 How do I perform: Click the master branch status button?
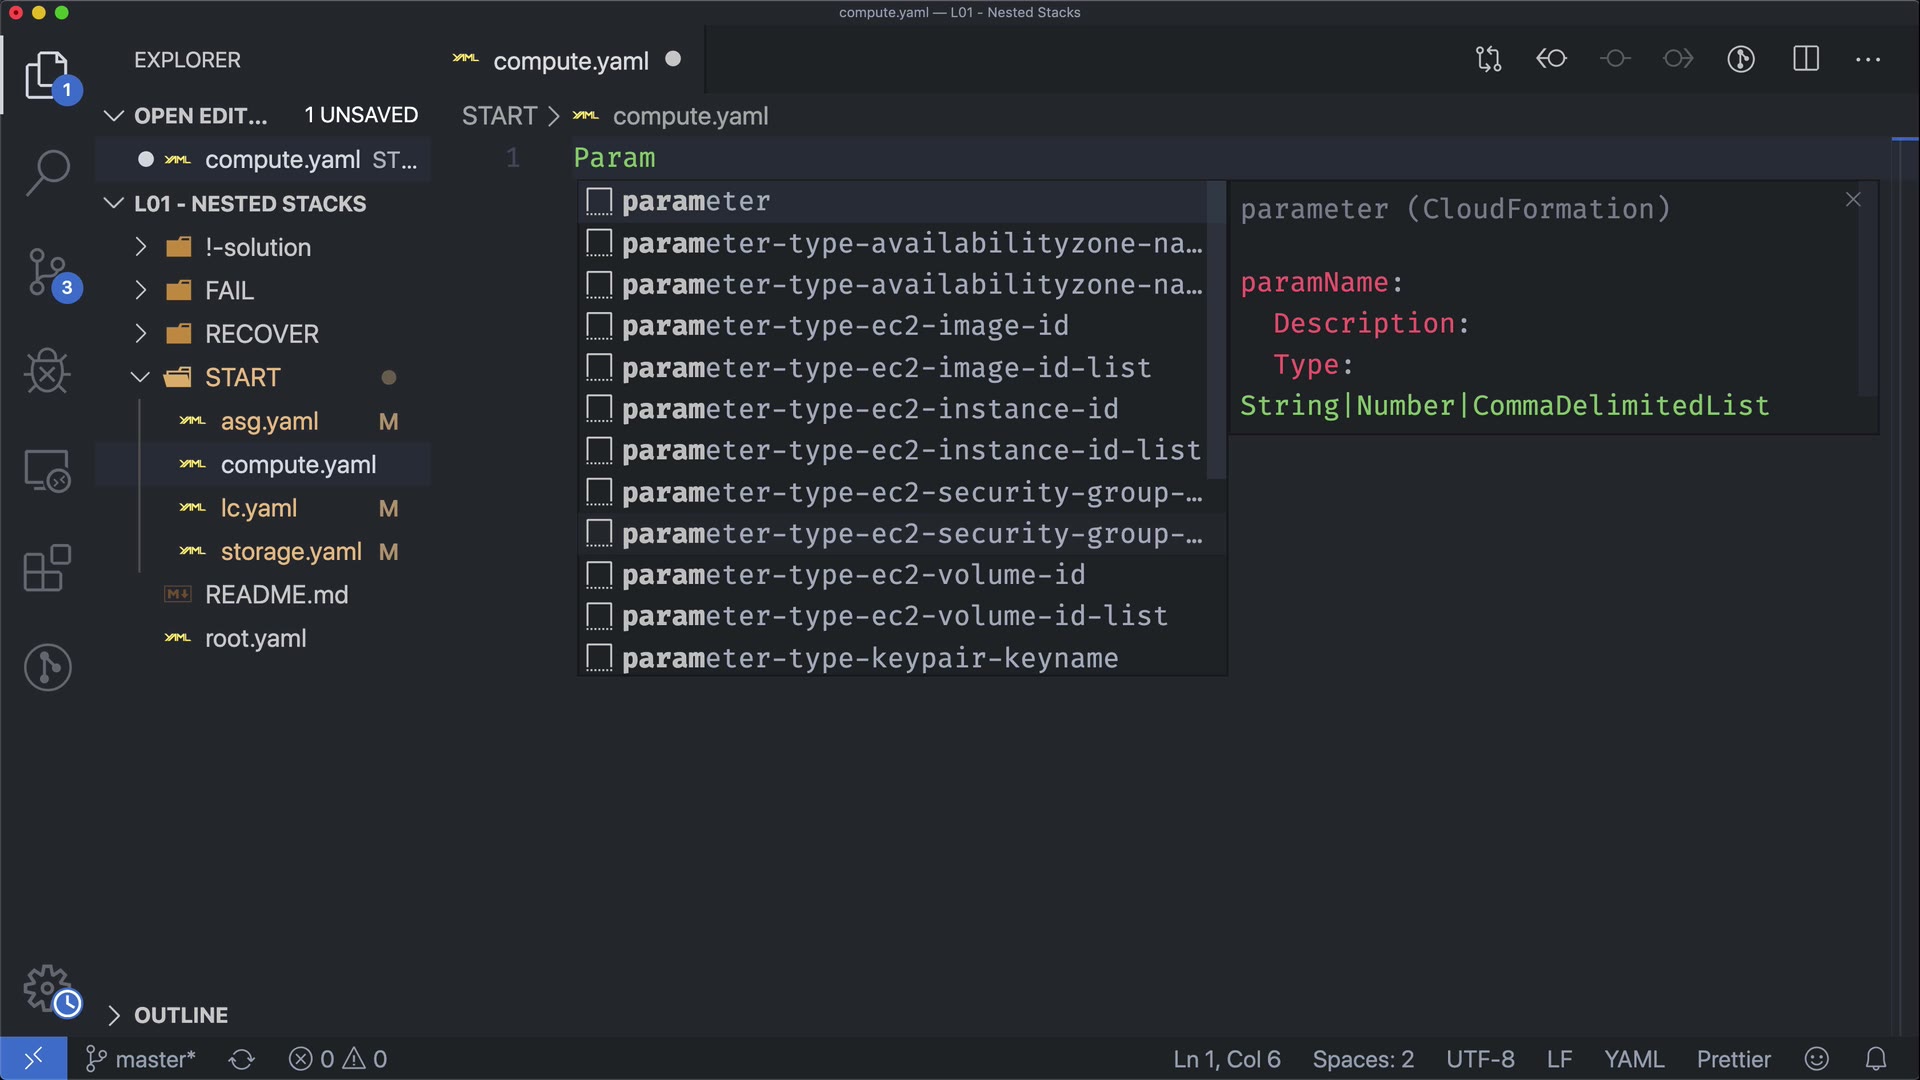coord(141,1059)
